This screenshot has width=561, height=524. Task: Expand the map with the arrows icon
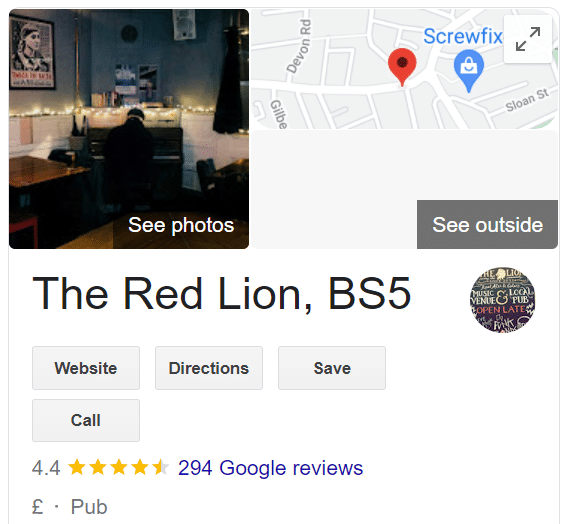coord(528,39)
